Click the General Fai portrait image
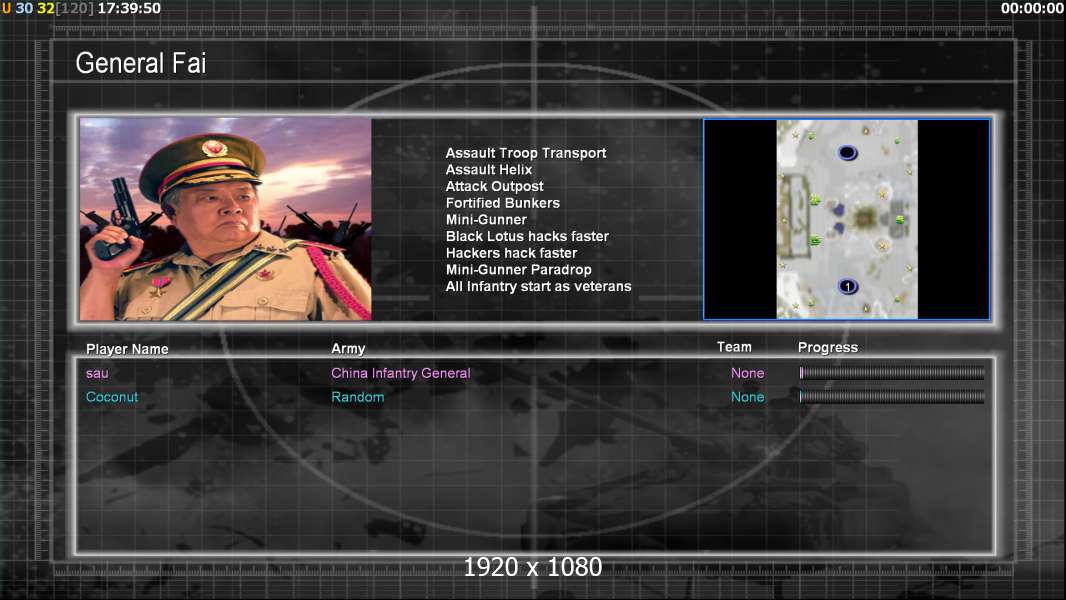 point(226,219)
